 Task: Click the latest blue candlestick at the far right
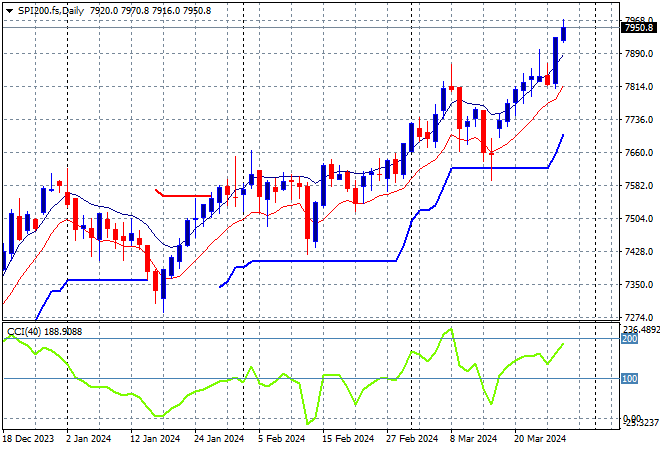click(564, 34)
